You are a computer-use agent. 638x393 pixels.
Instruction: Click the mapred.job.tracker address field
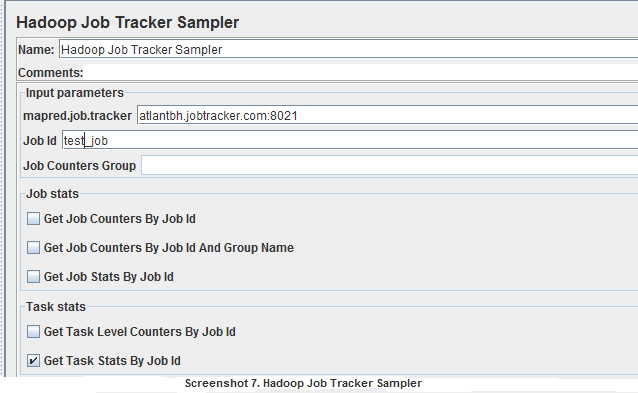(387, 116)
